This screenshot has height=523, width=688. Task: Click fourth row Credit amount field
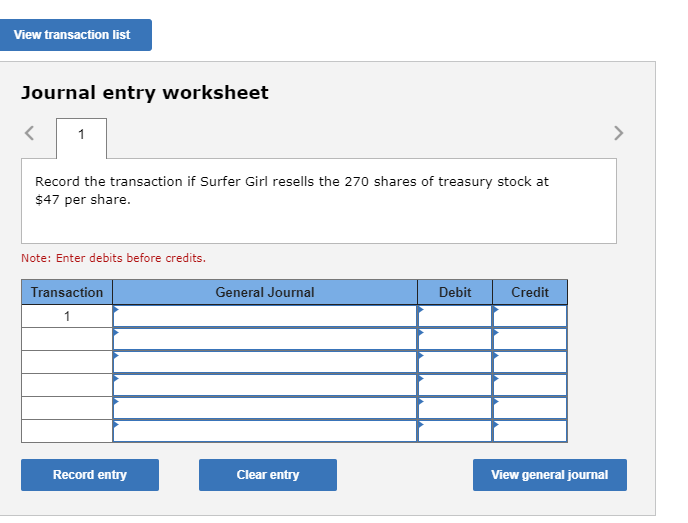(x=530, y=385)
